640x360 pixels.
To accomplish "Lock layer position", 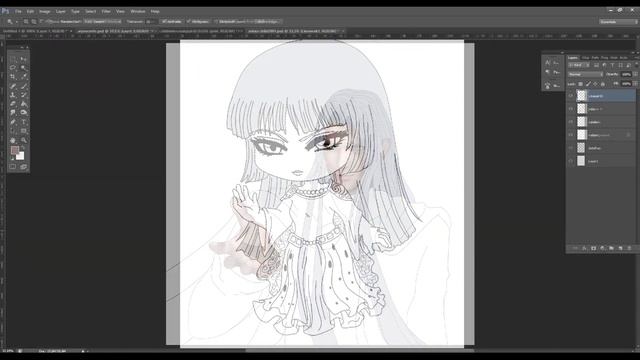I will click(596, 84).
